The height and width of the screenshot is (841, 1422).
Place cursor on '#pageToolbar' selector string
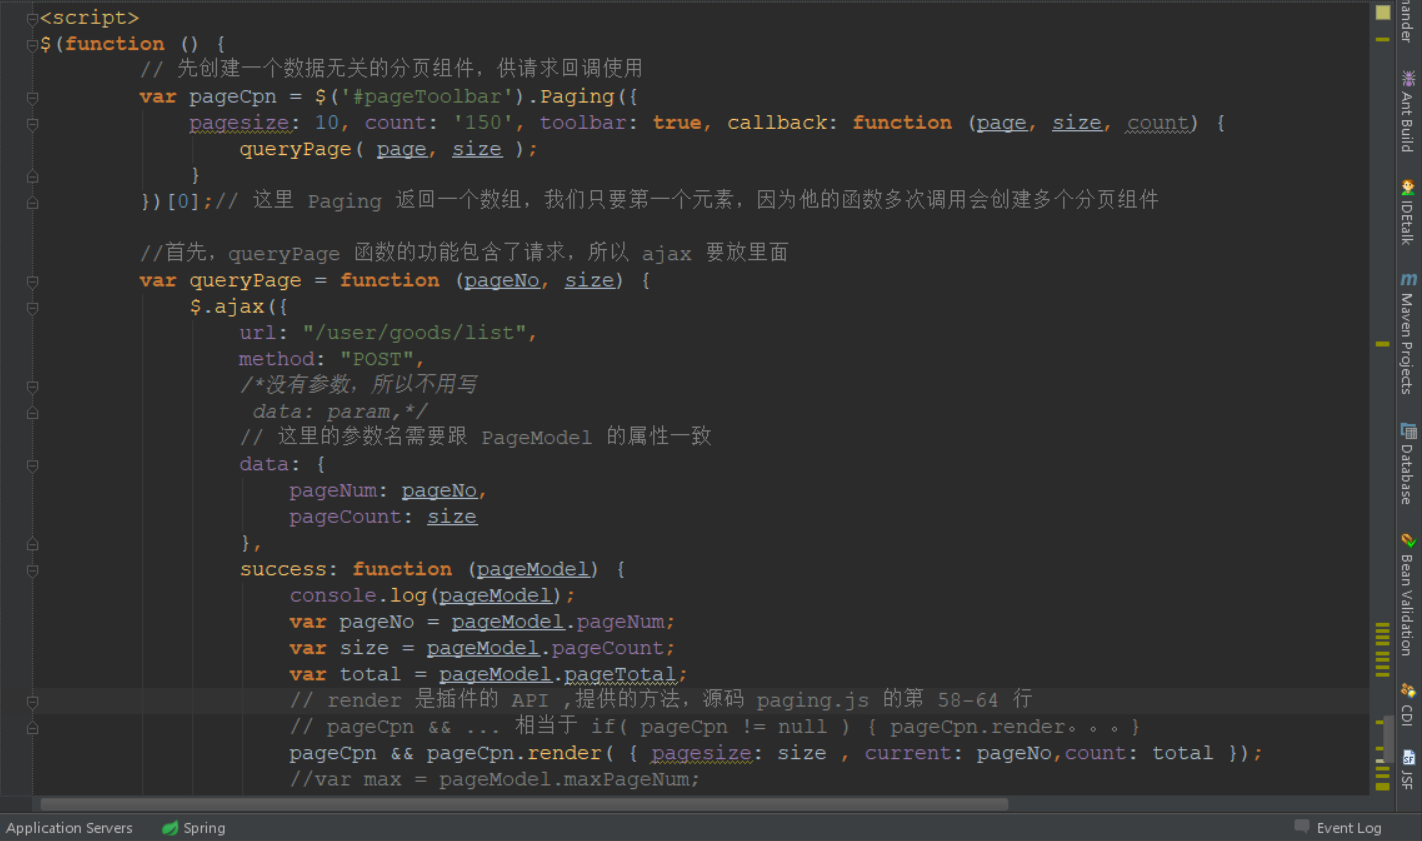428,97
